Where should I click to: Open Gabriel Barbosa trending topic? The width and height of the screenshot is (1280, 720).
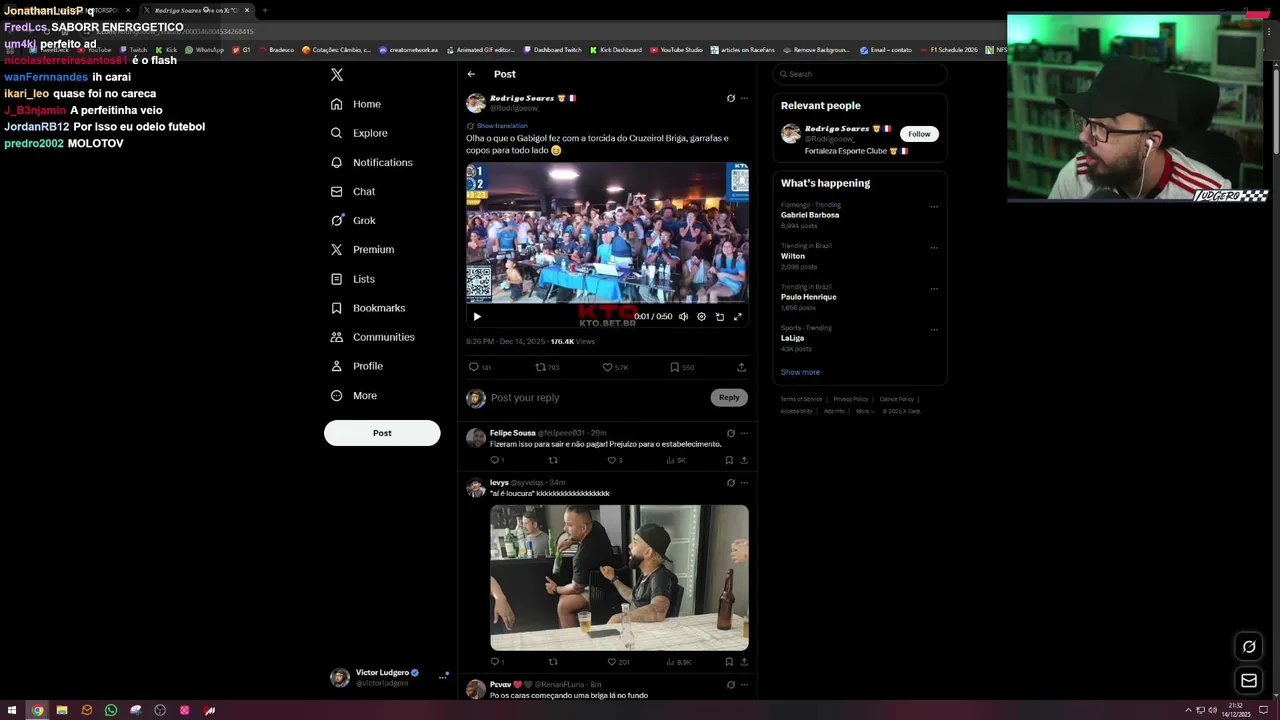810,215
